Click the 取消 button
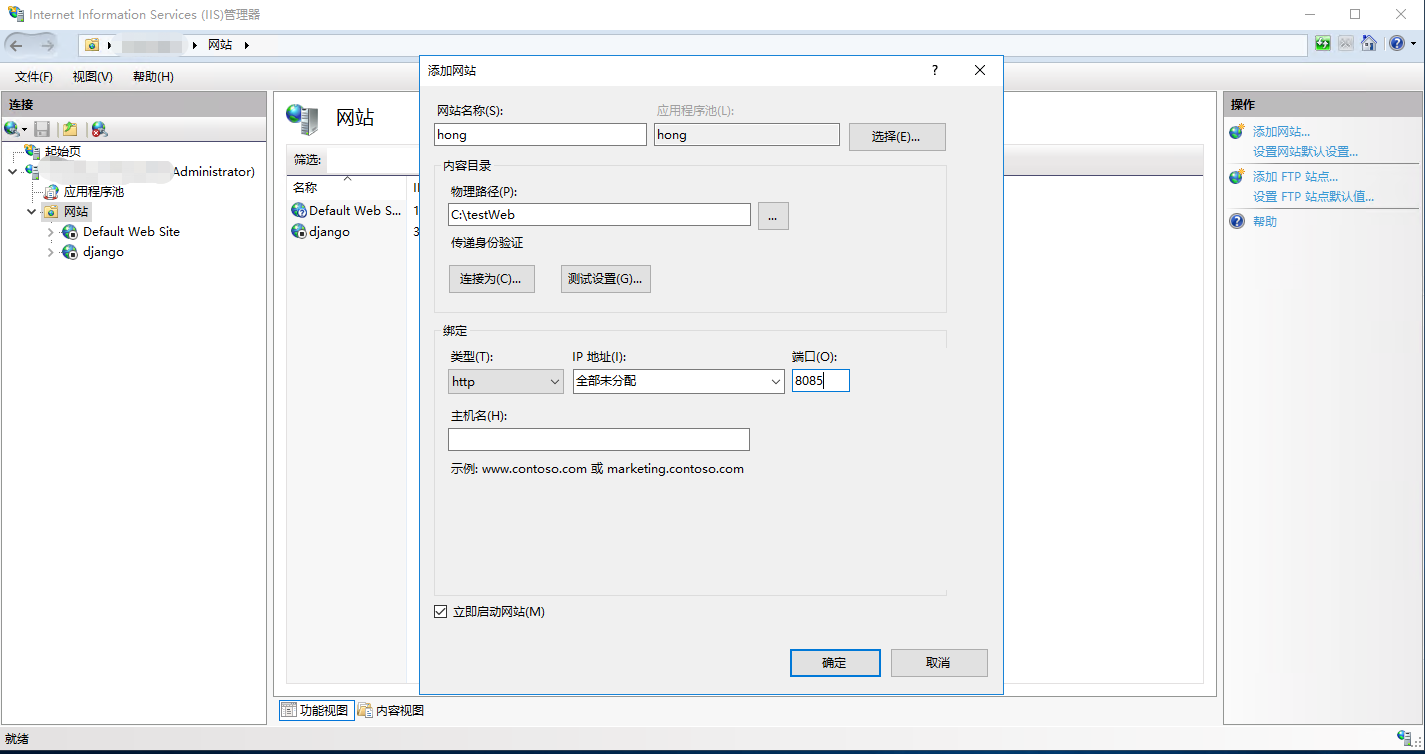 [939, 663]
